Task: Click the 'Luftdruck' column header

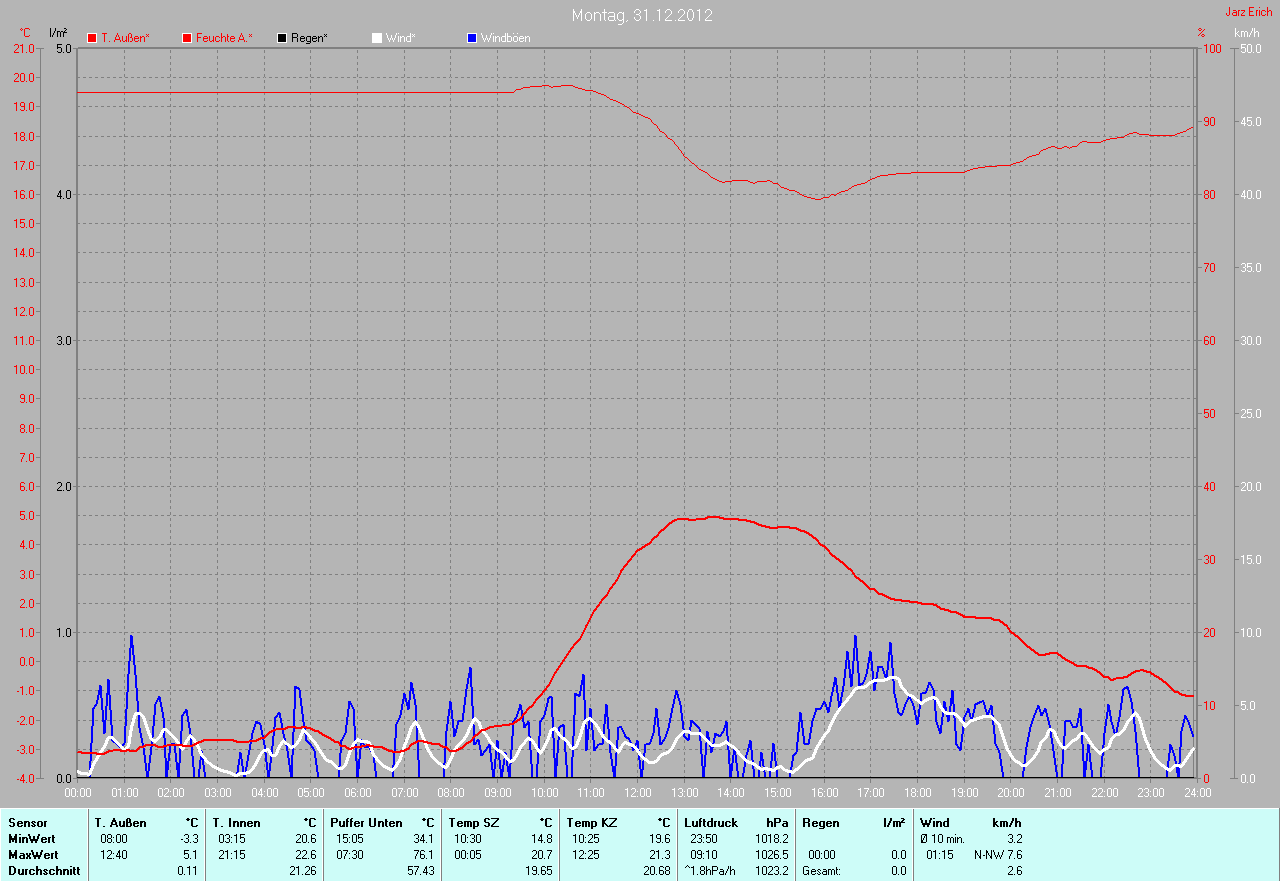Action: pyautogui.click(x=711, y=823)
